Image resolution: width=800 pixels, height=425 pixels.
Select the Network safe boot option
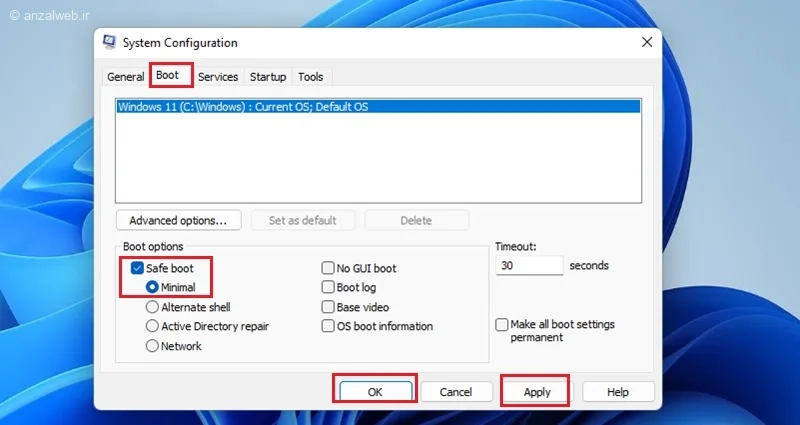[152, 346]
